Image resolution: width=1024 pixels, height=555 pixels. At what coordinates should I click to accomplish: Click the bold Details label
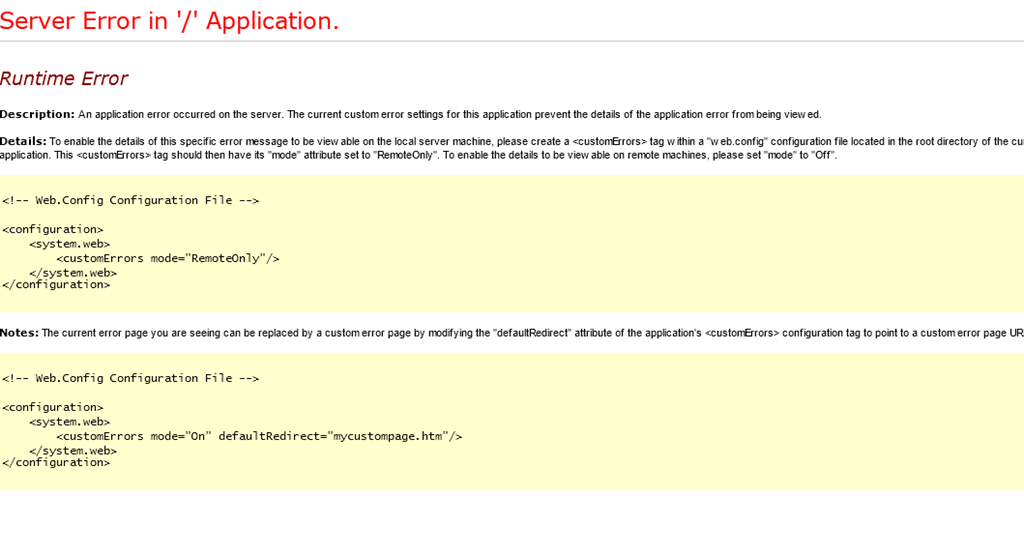(x=23, y=141)
